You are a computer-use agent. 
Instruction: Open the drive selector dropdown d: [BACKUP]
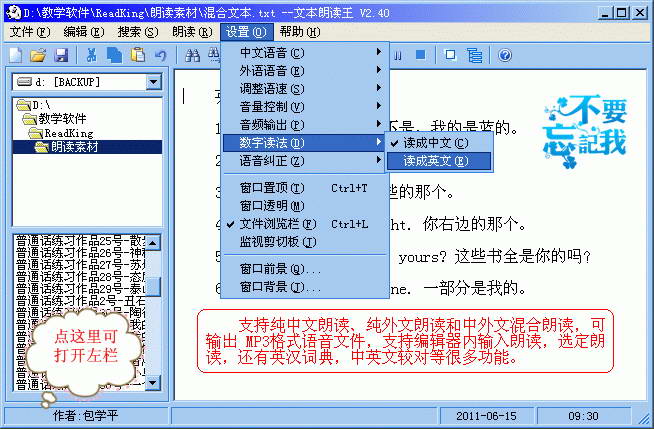click(153, 81)
